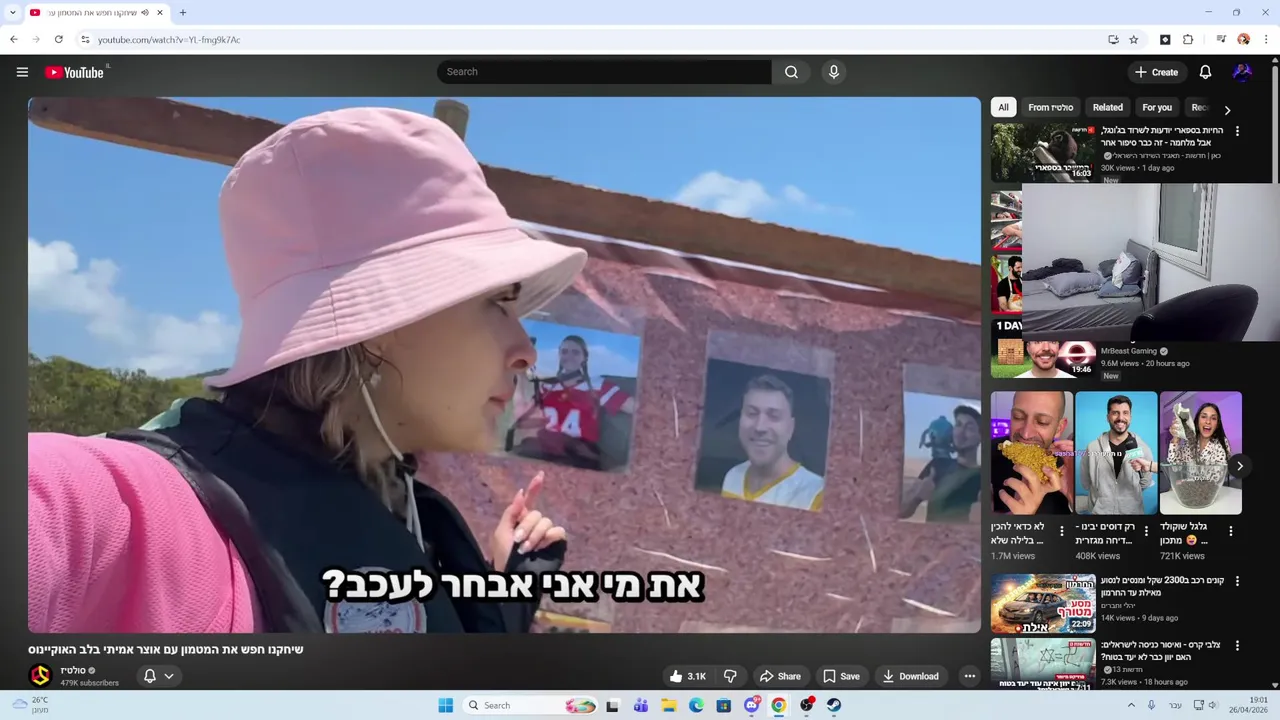Click the Windows Start button
Screen dimensions: 1280x720
pos(446,705)
